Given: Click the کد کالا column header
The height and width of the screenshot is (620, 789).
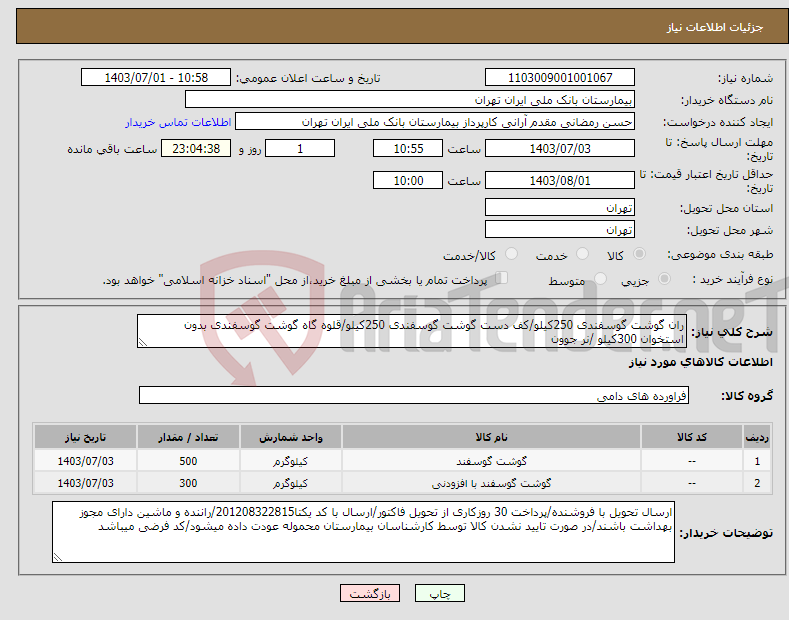Looking at the screenshot, I should coord(691,437).
